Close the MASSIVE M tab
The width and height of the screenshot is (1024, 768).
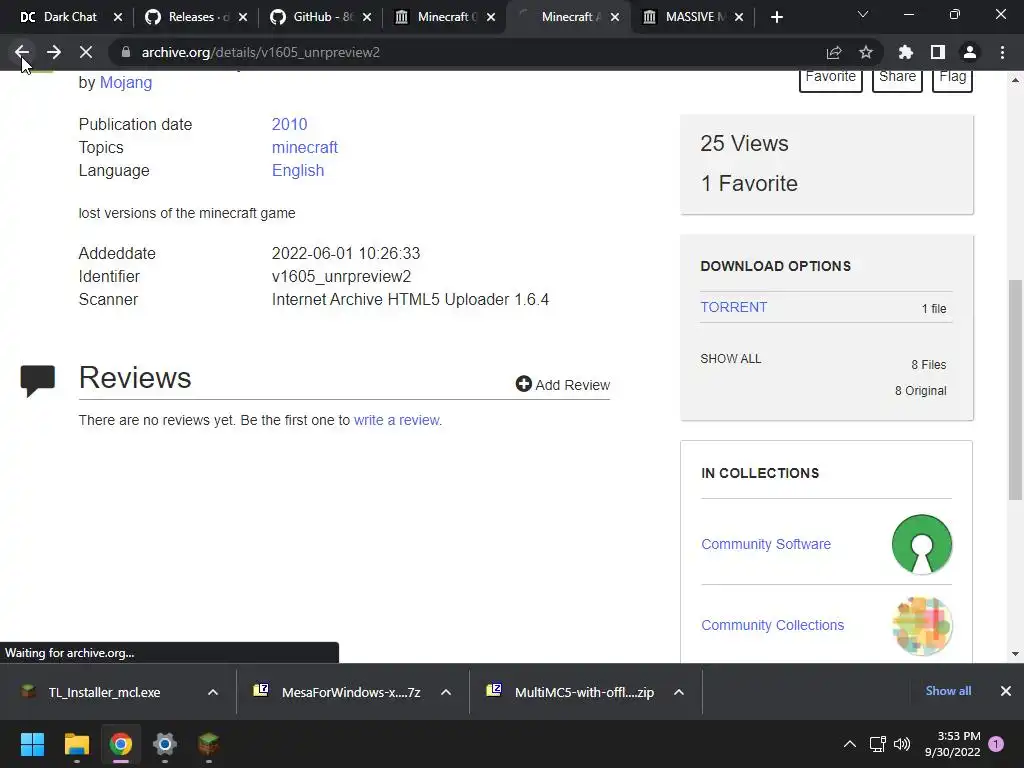coord(739,17)
